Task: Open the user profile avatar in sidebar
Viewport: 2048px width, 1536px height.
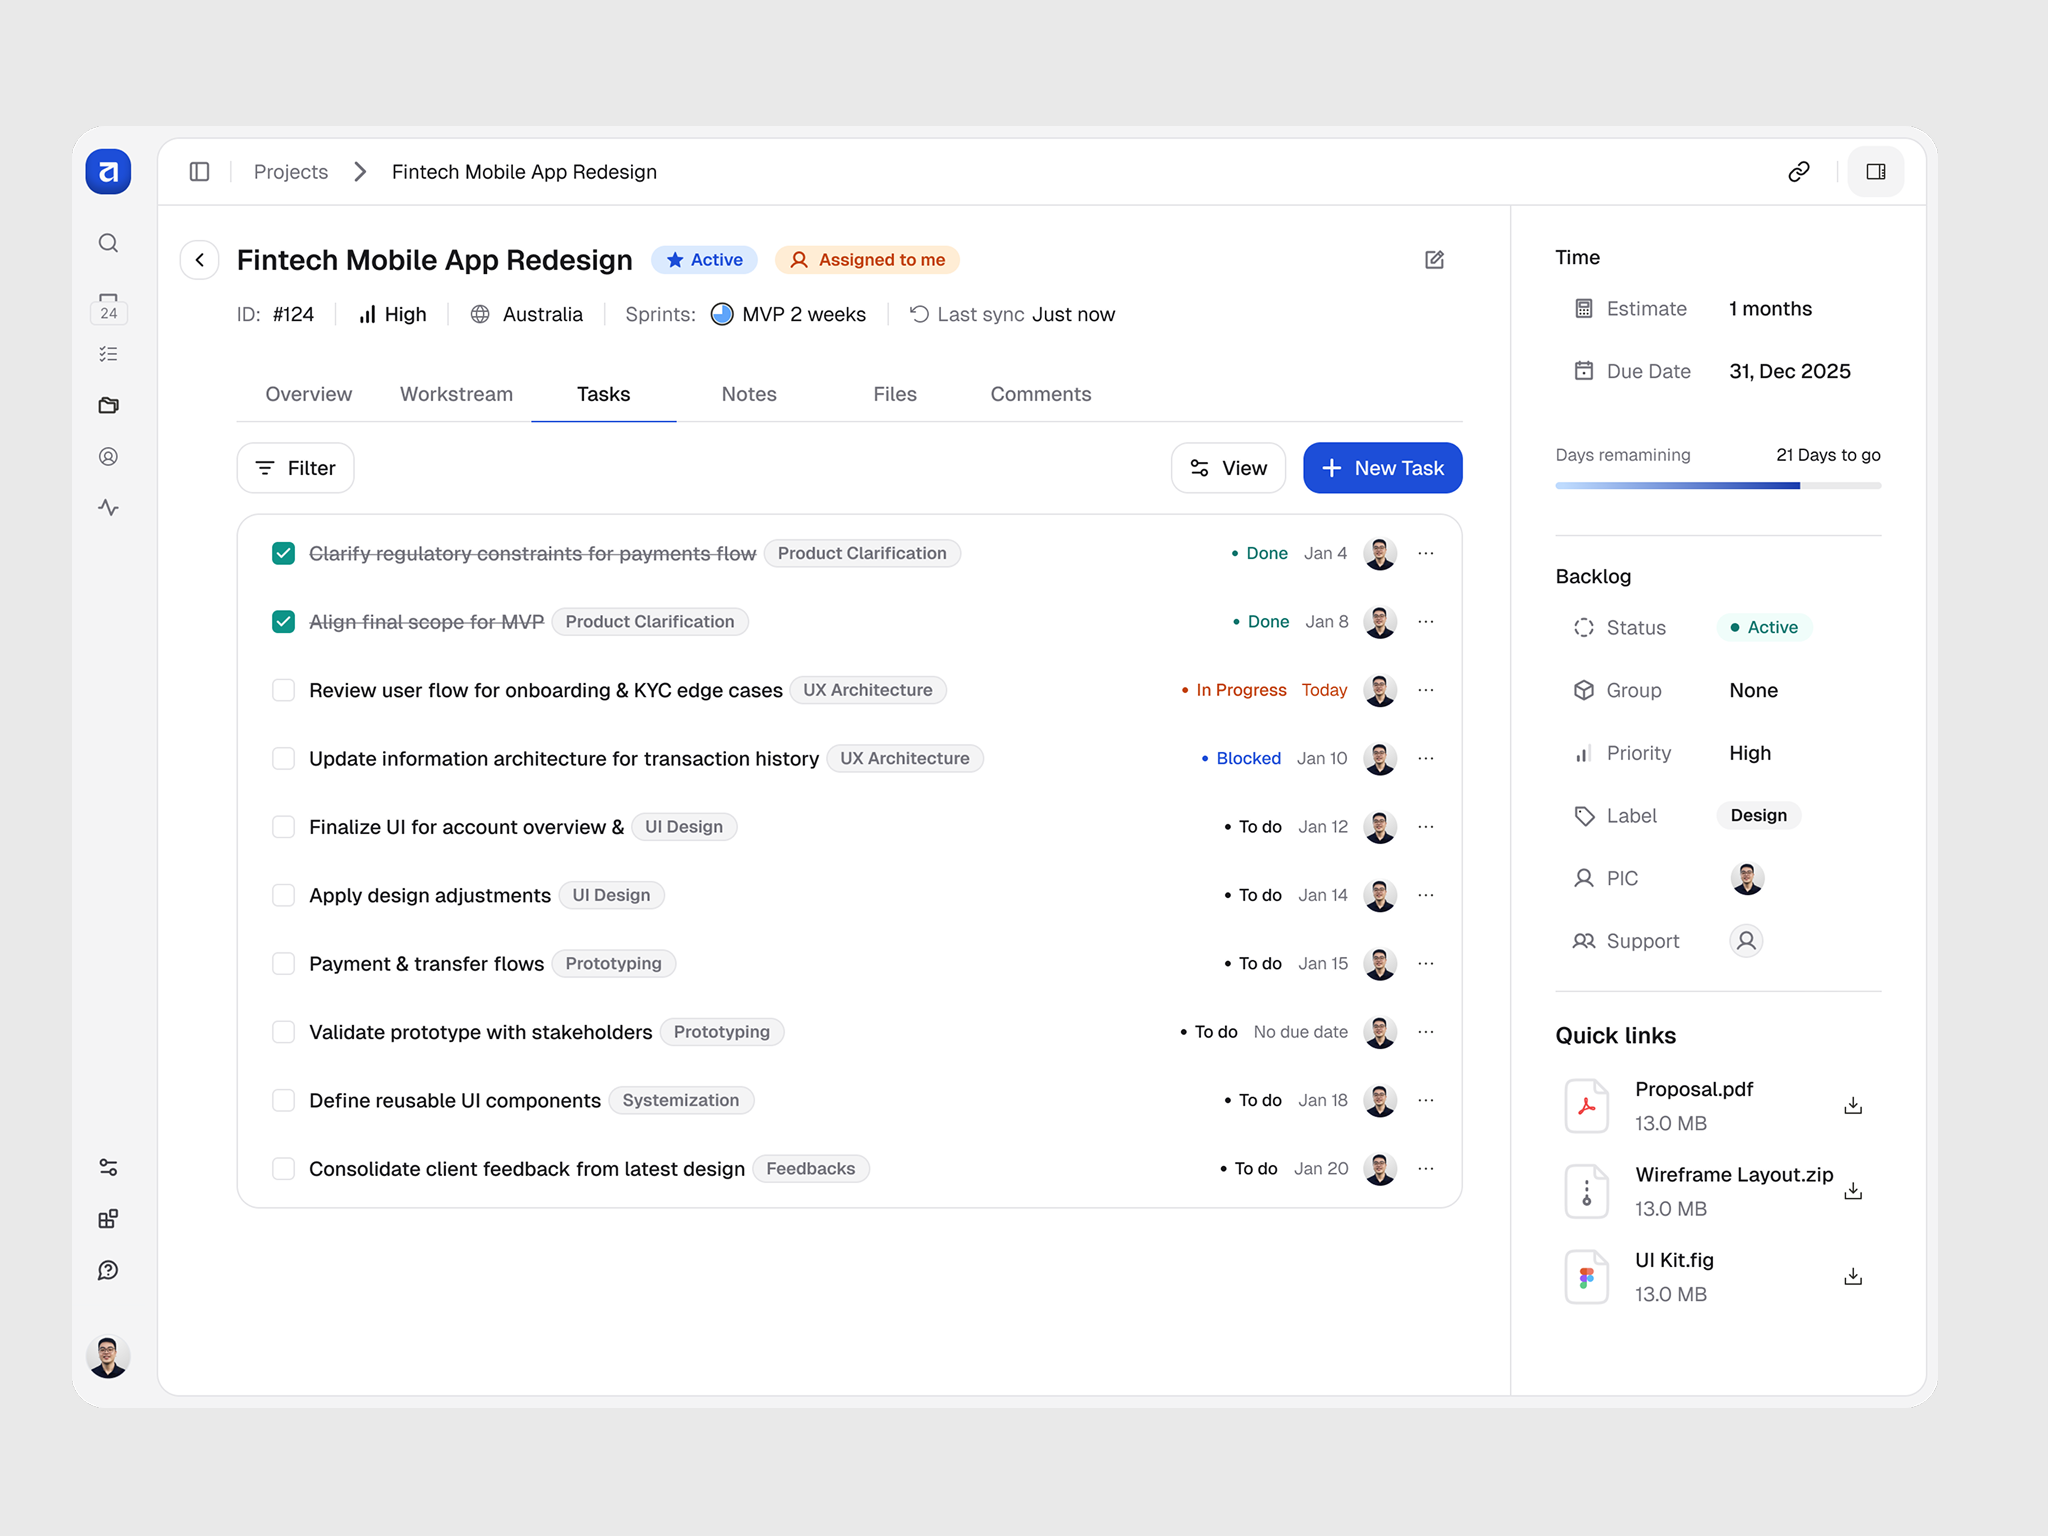Action: 108,1357
